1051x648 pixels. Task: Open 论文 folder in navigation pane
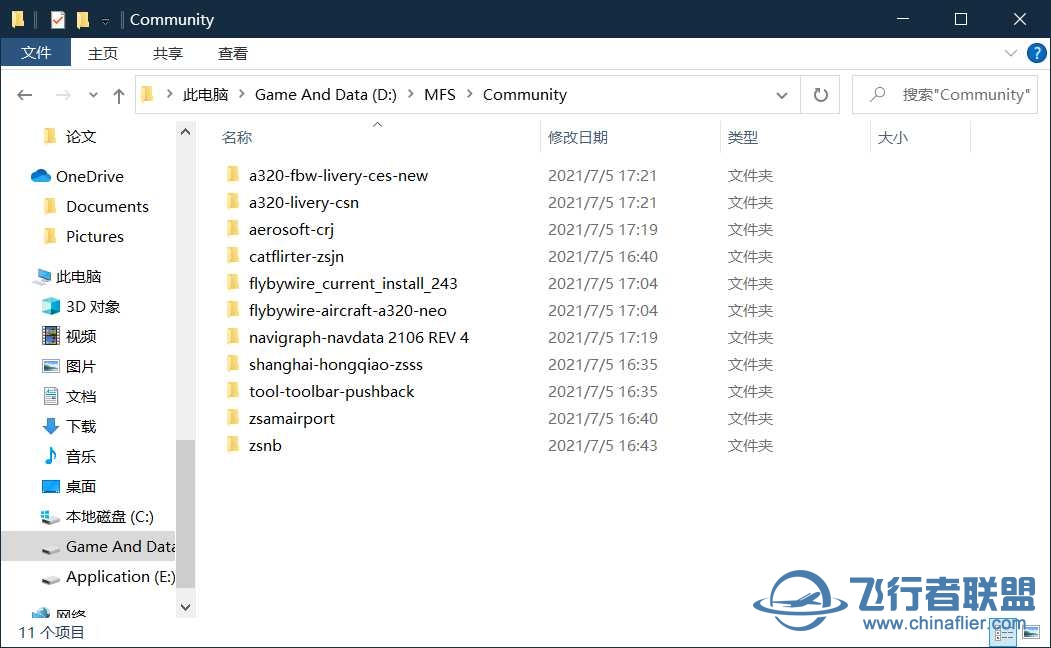(x=80, y=137)
